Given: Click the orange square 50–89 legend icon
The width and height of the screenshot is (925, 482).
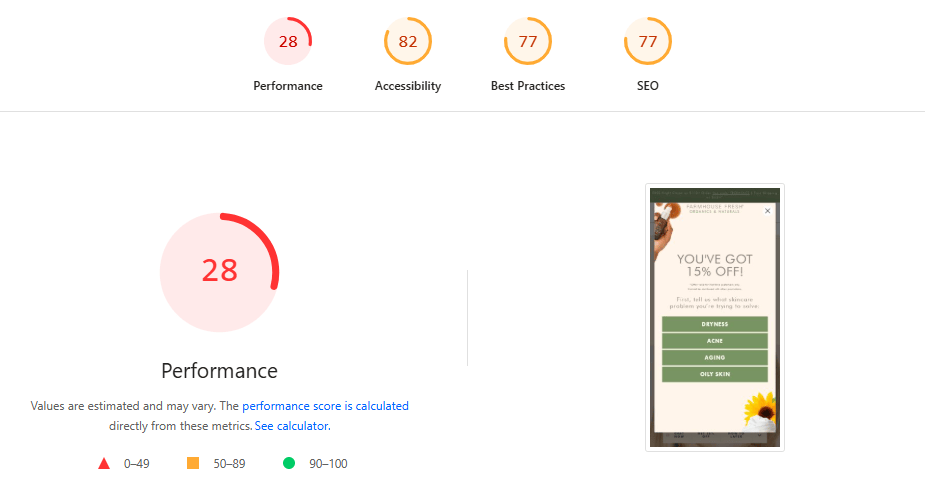Looking at the screenshot, I should coord(193,464).
